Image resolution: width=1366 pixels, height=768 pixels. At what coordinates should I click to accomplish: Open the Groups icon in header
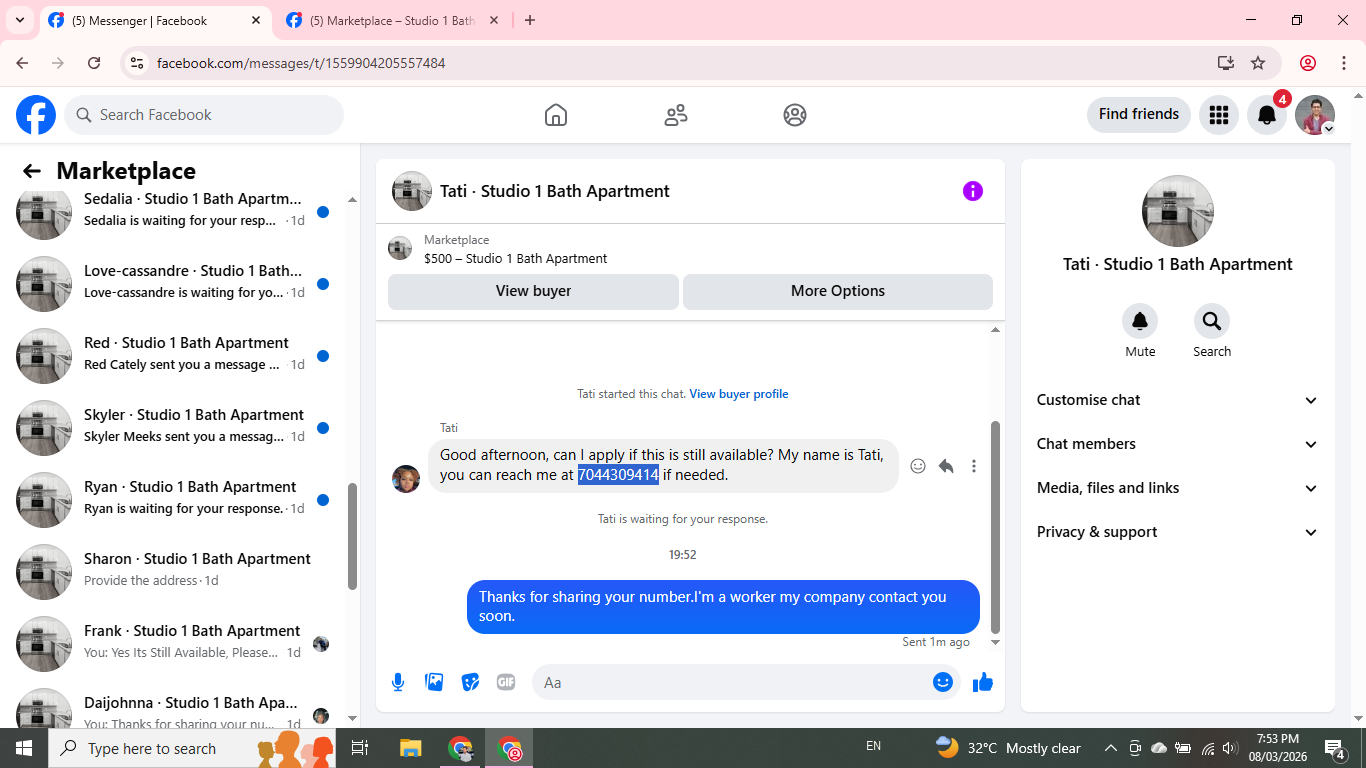(x=795, y=115)
